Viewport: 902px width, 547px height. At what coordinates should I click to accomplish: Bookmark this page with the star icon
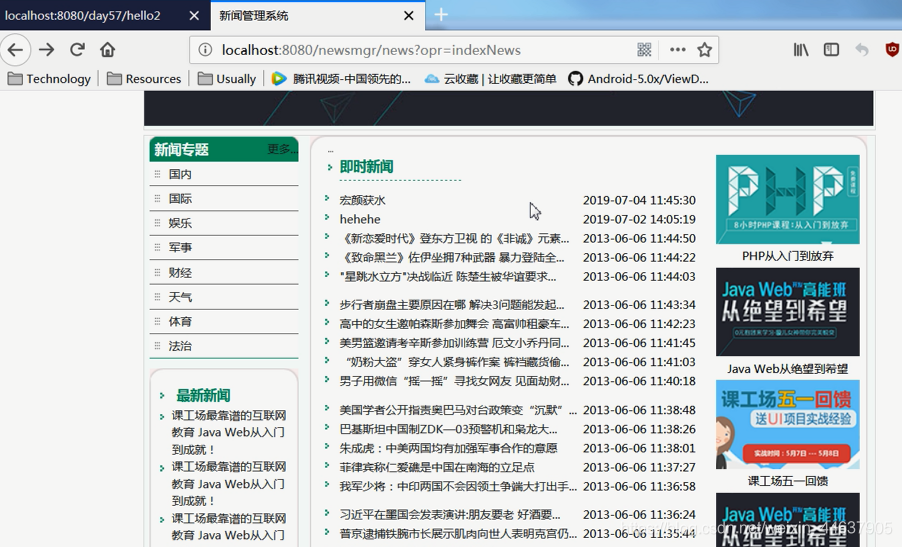click(705, 50)
